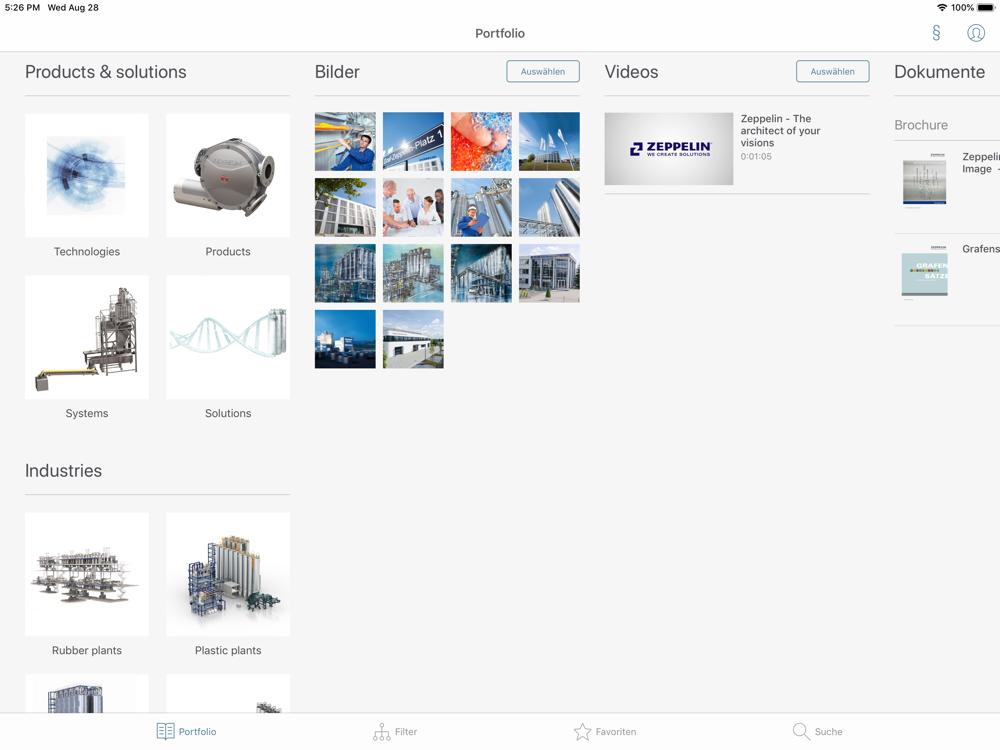Check the Wi-Fi status icon
The image size is (1000, 750).
[x=941, y=8]
